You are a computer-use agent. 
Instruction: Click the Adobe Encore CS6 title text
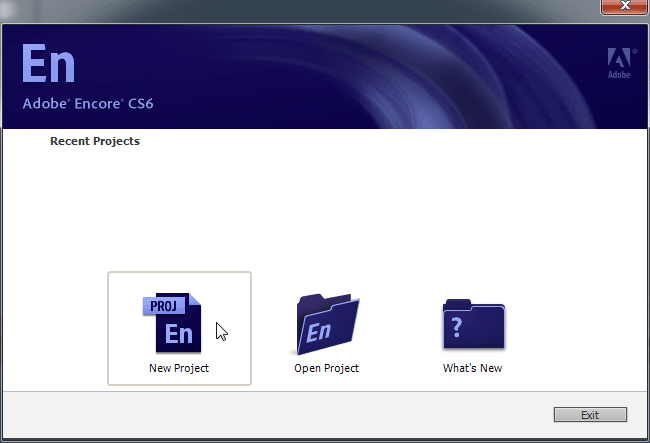coord(88,104)
